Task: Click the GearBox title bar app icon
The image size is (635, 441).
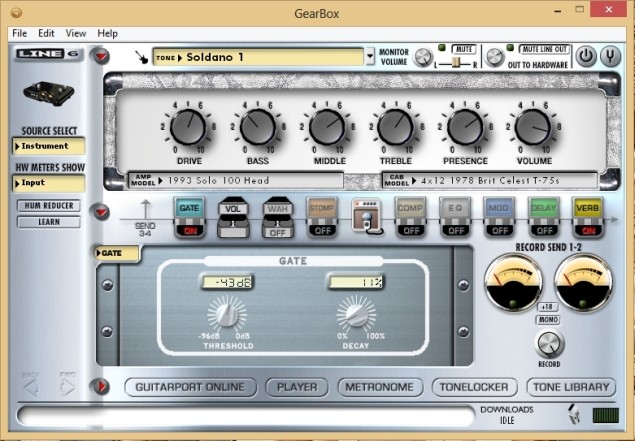Action: click(x=16, y=13)
